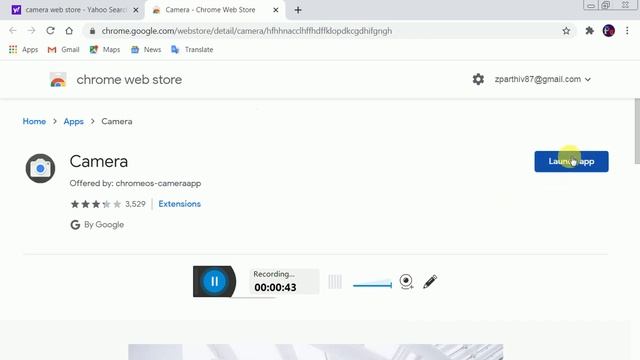Go to the browser home page
640x360 pixels.
[x=69, y=31]
